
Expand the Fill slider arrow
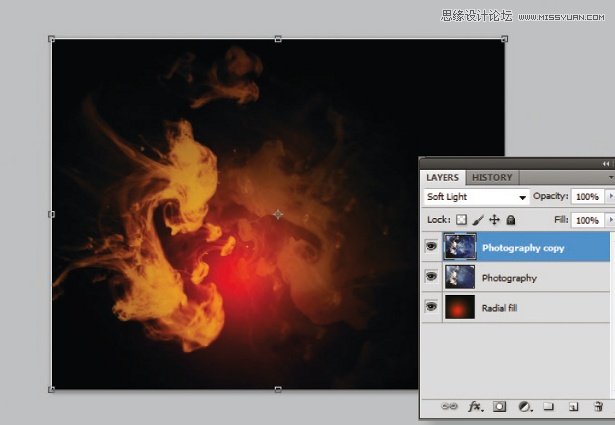609,220
